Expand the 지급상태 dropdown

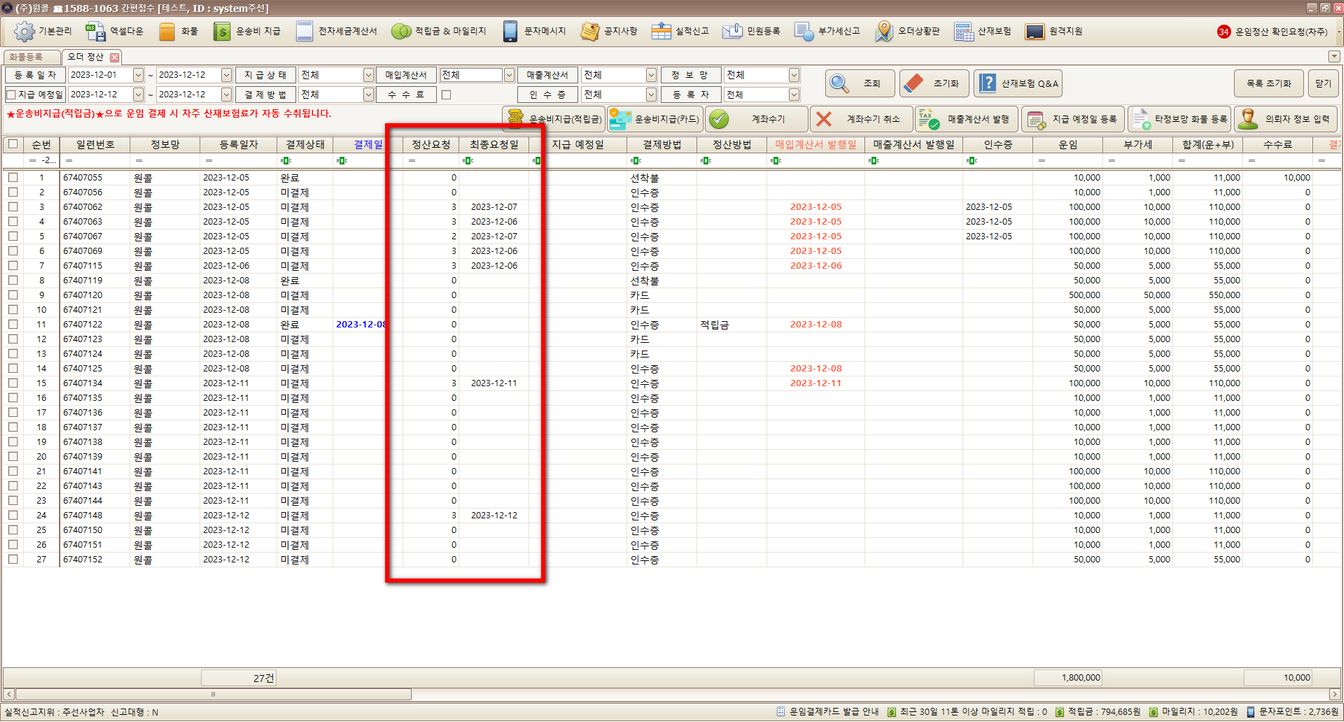pos(368,75)
